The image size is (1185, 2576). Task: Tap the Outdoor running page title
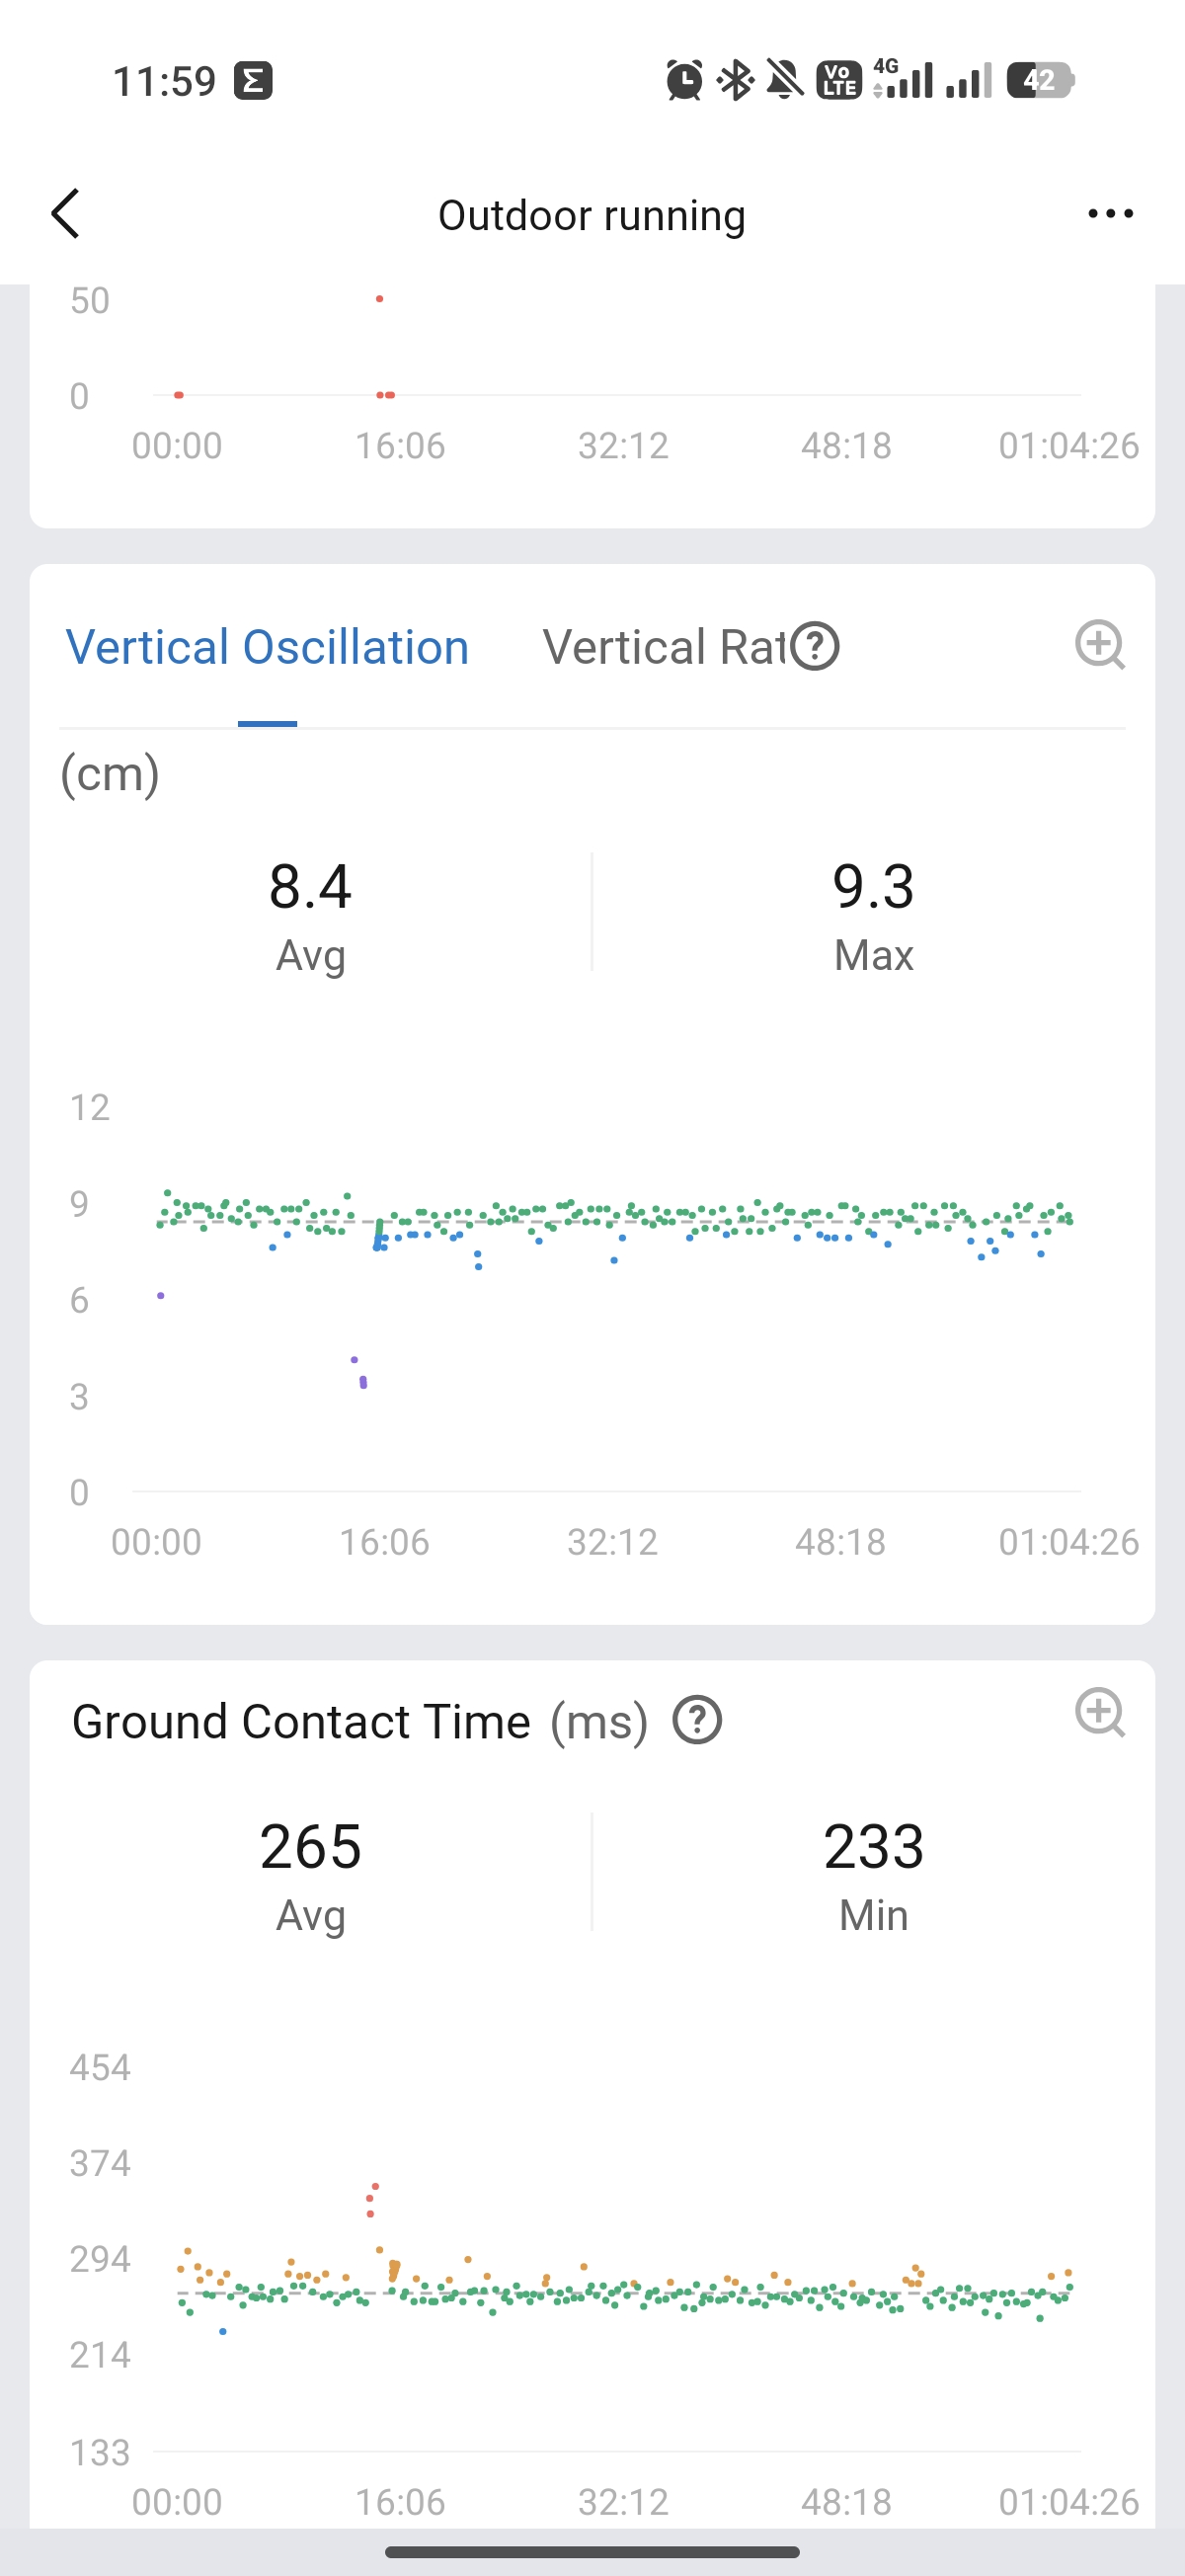pos(592,216)
